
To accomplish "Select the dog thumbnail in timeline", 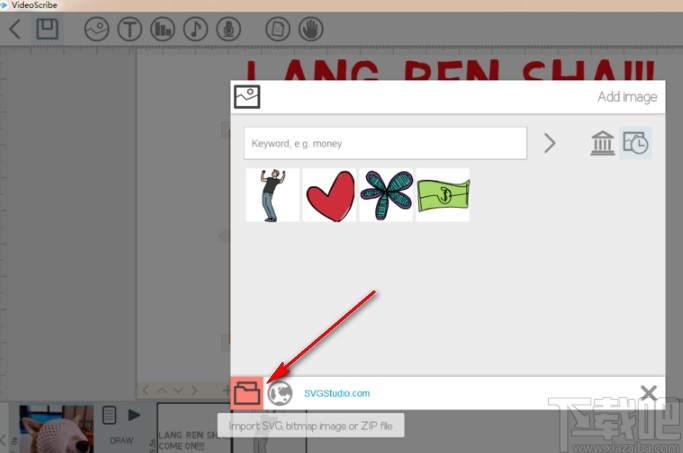I will click(x=56, y=429).
